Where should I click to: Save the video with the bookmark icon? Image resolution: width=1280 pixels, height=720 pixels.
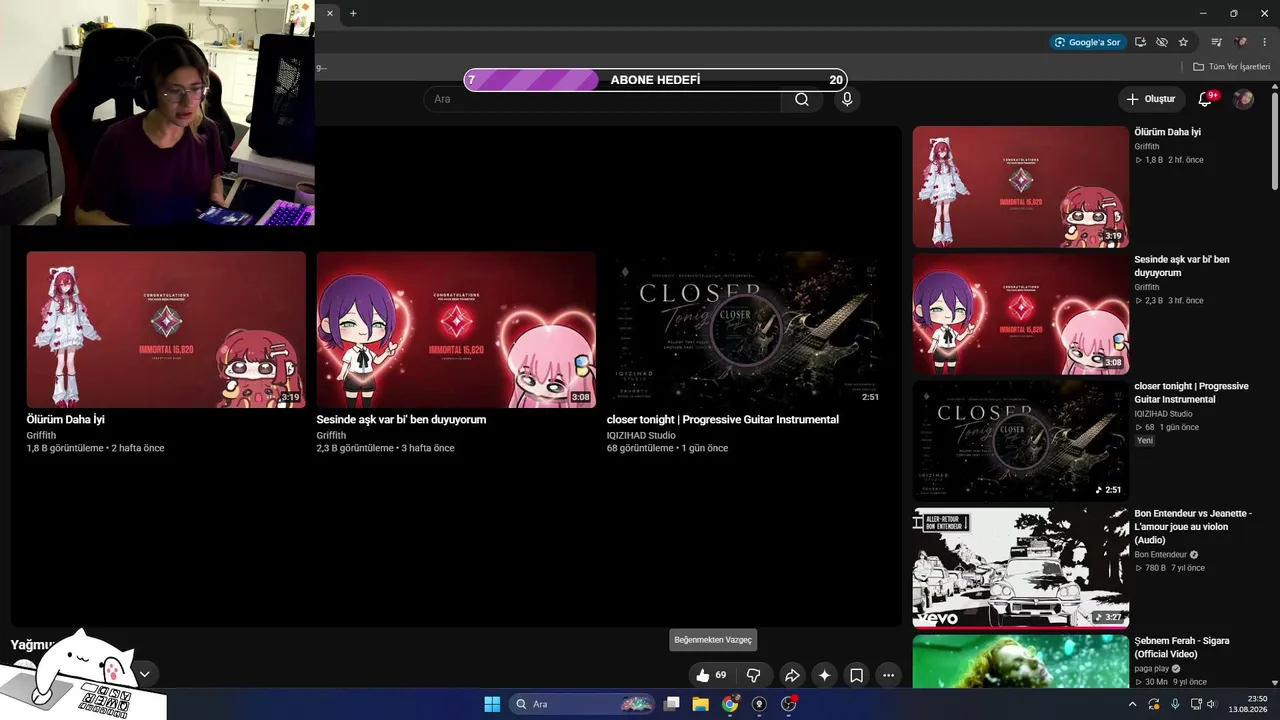tap(857, 675)
